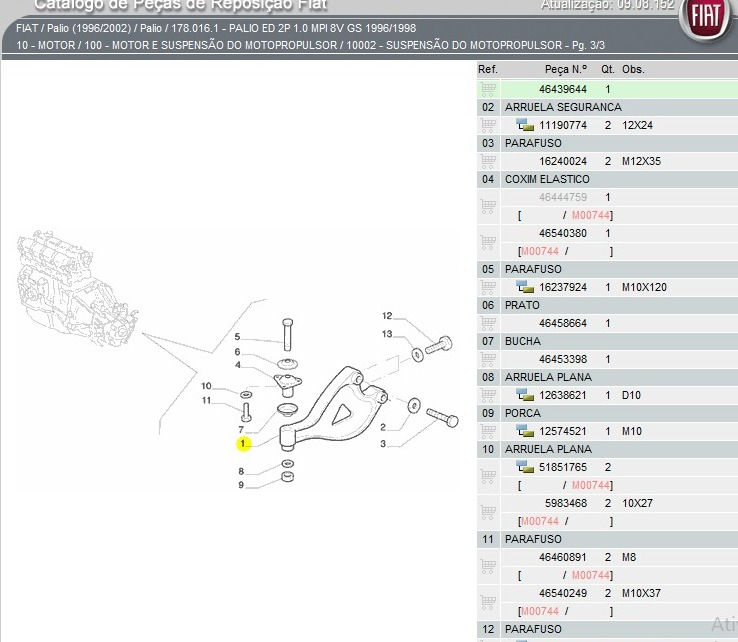Open replacement info icon for 12574521
The width and height of the screenshot is (738, 642).
coord(525,431)
